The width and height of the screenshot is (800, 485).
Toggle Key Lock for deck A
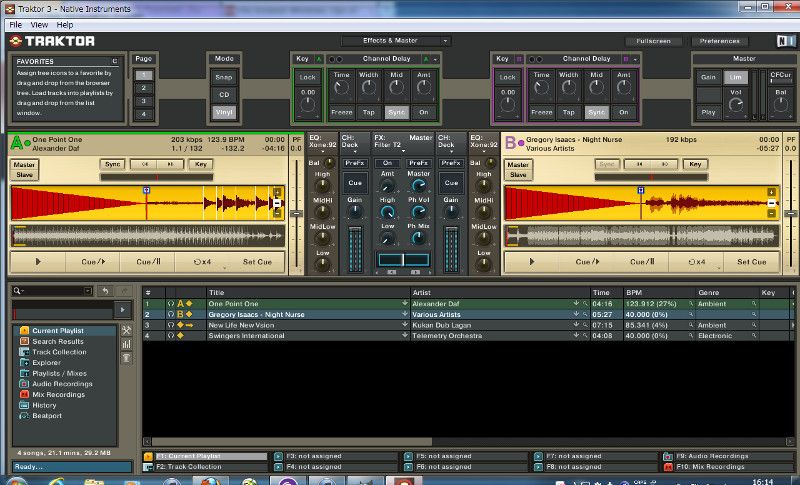(x=307, y=78)
